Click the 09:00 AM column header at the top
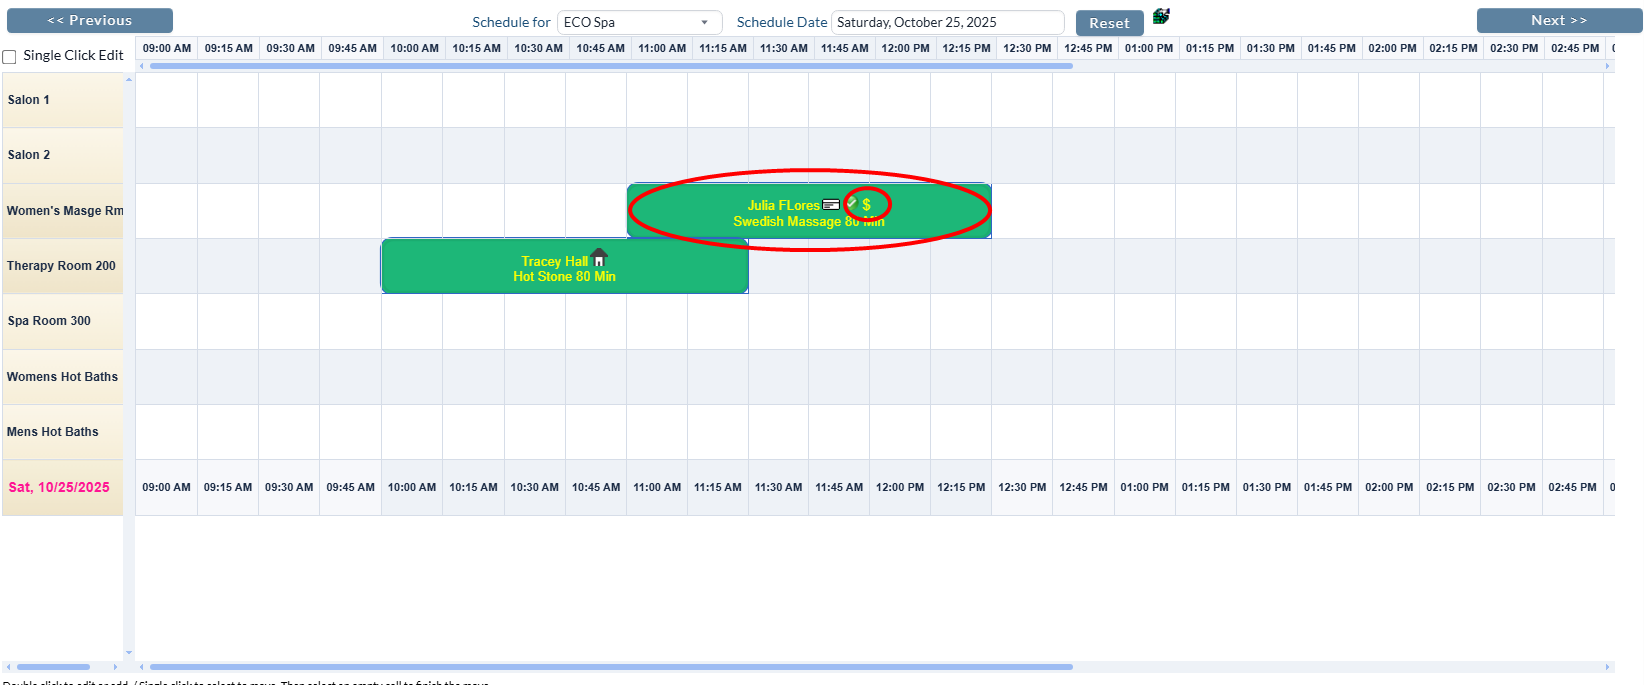The height and width of the screenshot is (685, 1644). [x=167, y=48]
